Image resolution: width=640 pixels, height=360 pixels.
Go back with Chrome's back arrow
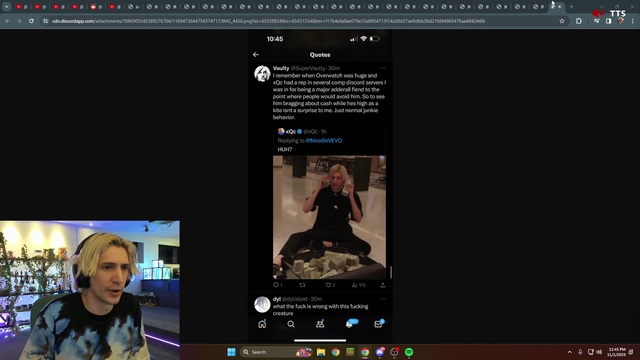click(7, 21)
